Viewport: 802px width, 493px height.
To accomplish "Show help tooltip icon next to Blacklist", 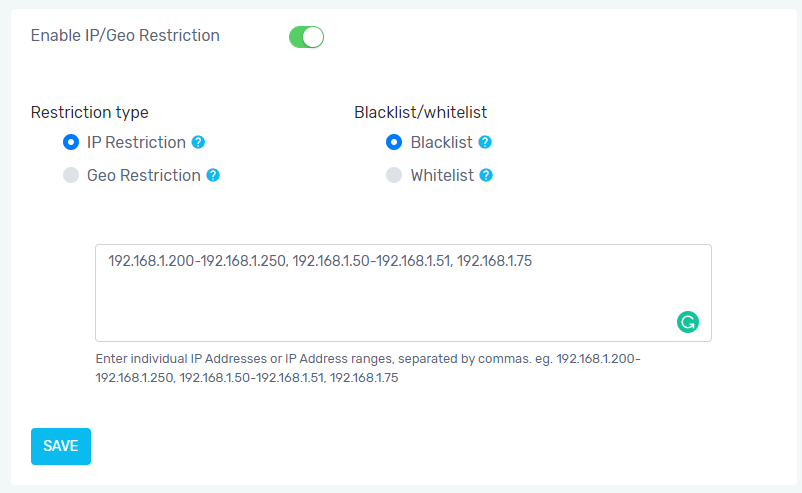I will click(485, 142).
